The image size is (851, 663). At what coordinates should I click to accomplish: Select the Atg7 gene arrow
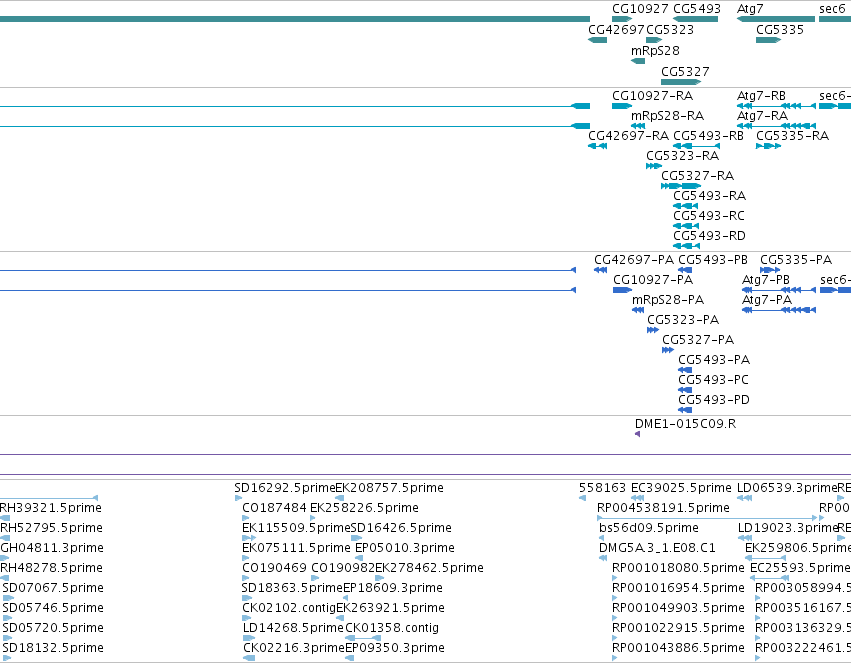click(x=776, y=20)
